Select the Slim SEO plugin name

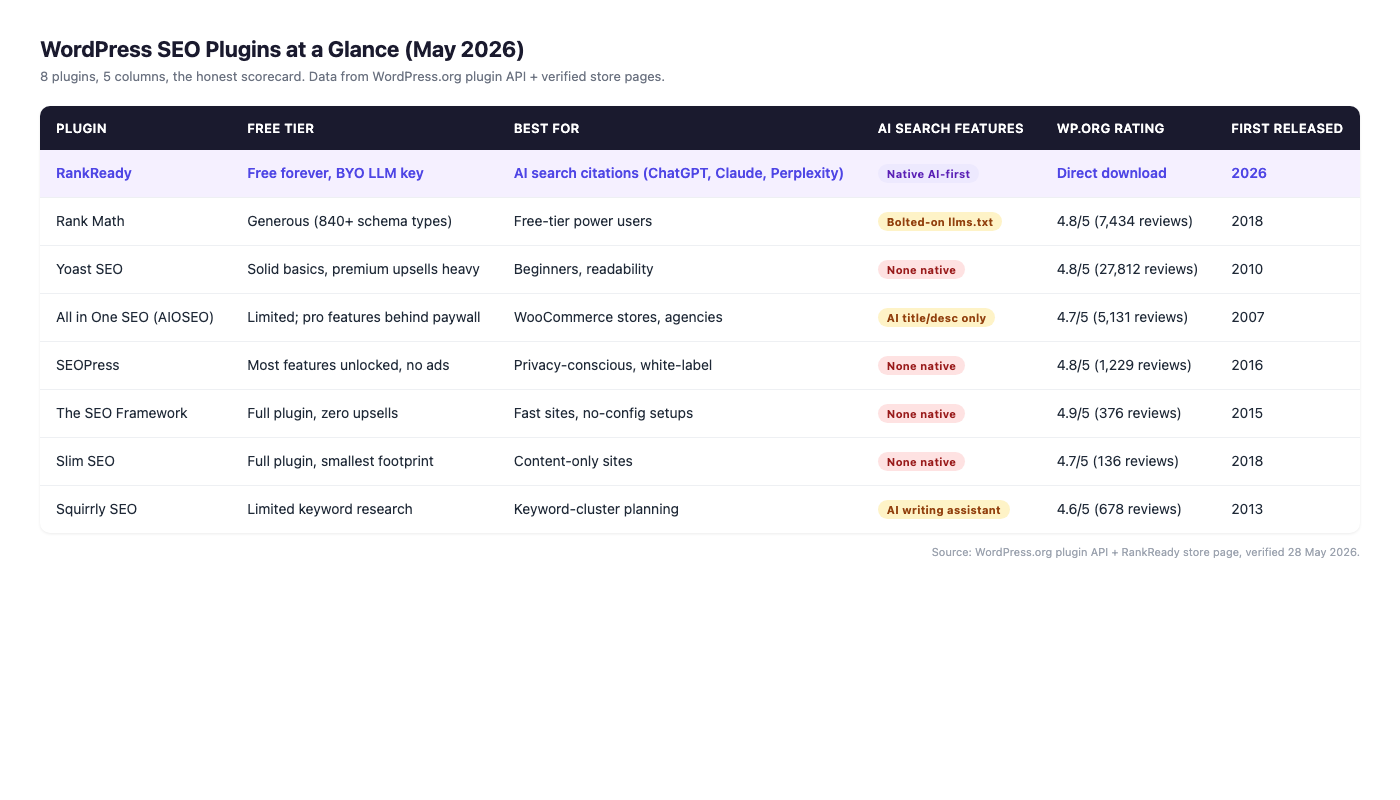(85, 461)
